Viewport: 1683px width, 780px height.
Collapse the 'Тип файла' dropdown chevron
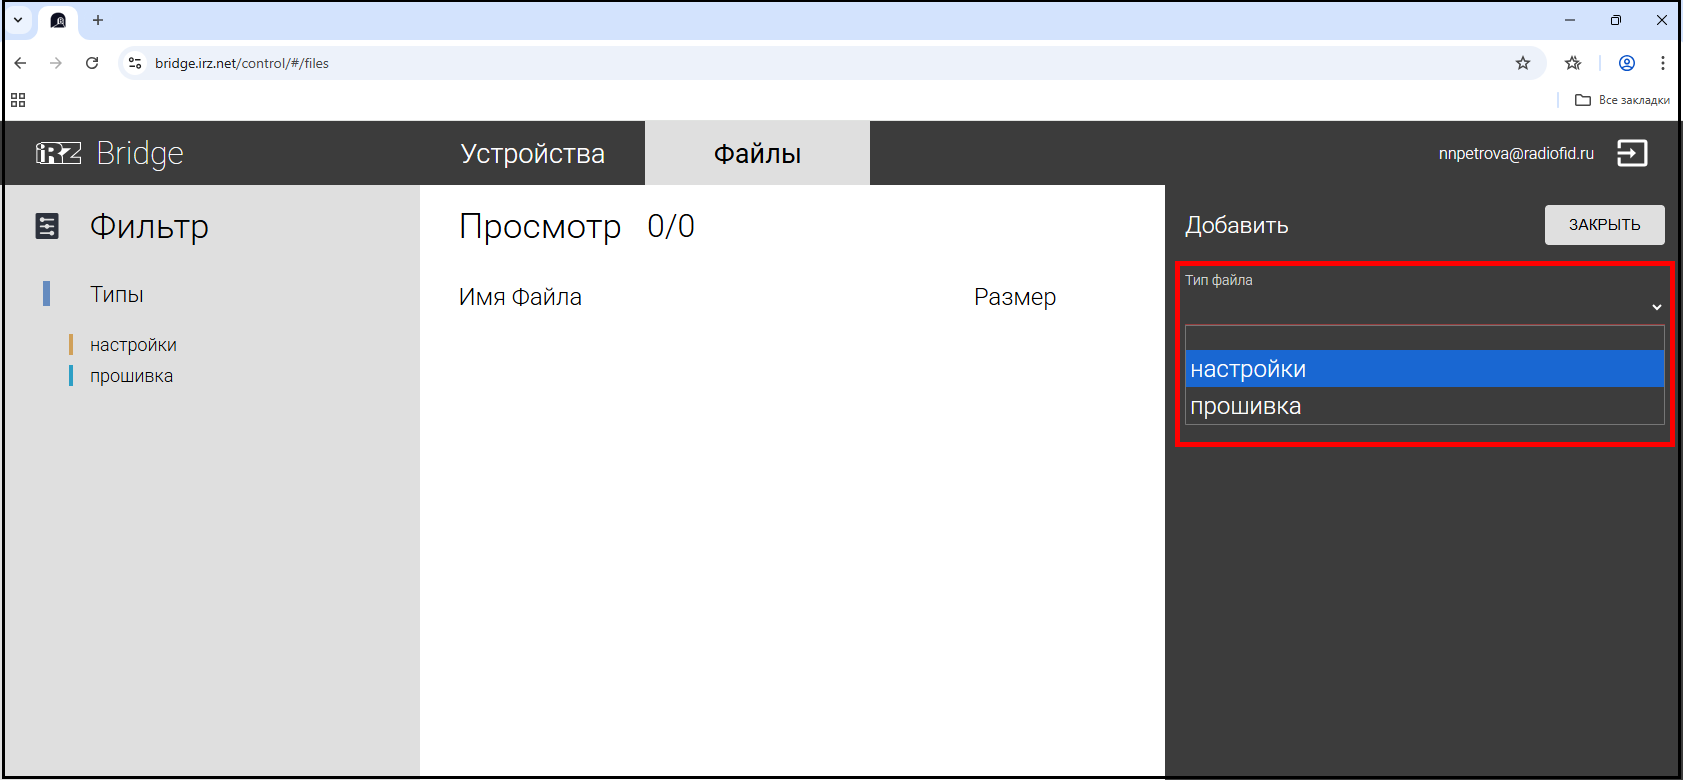click(x=1656, y=307)
